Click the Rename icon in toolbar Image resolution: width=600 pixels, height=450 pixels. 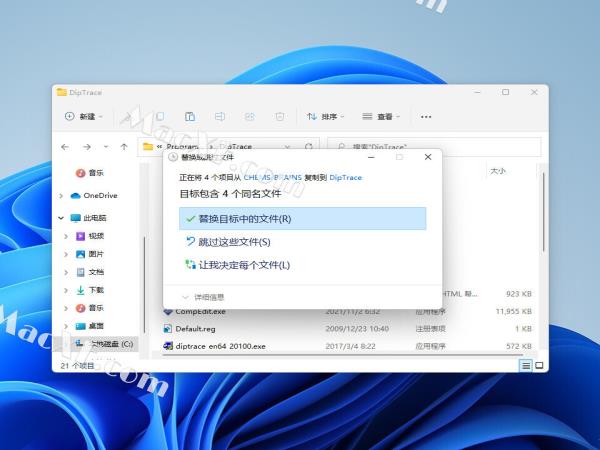pos(220,116)
